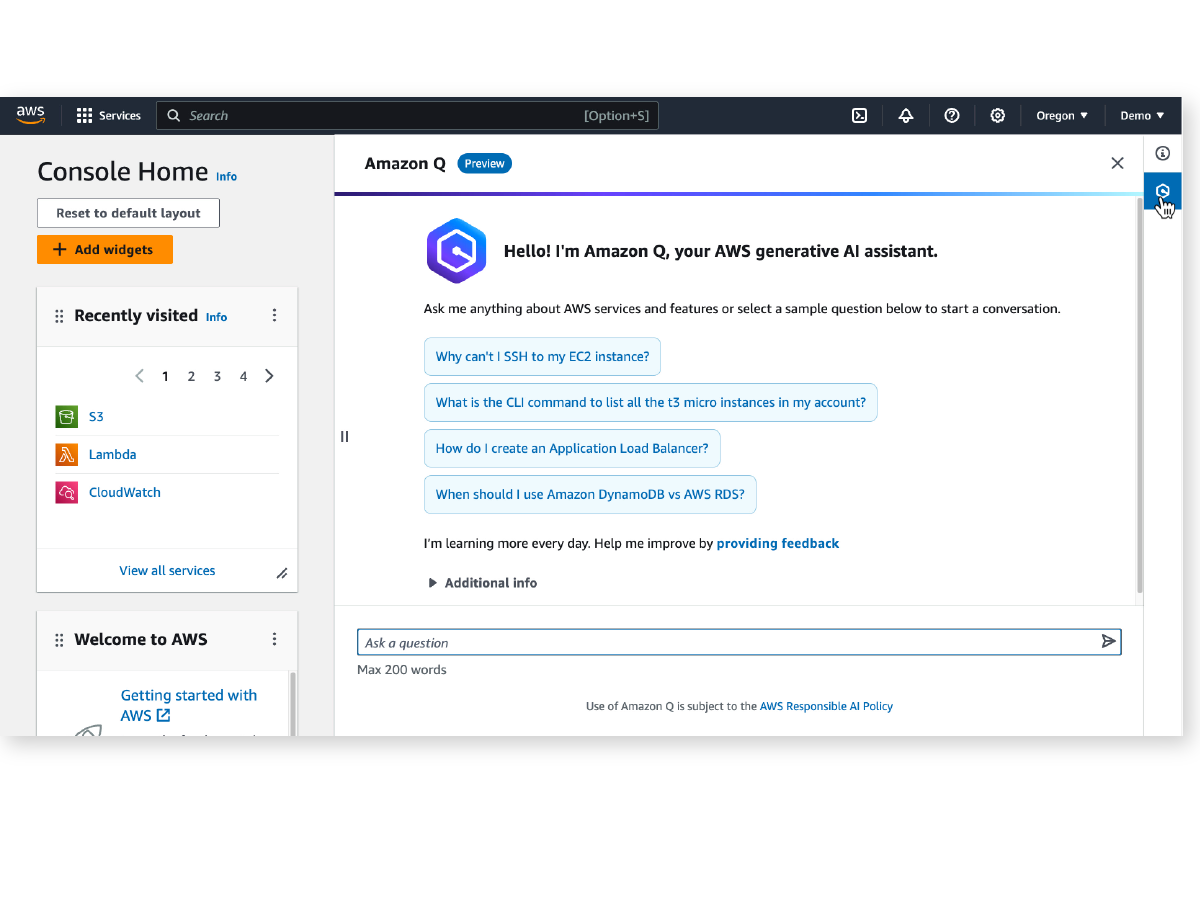Click the info circle icon in right sidebar
Viewport: 1200px width, 900px height.
[x=1162, y=153]
